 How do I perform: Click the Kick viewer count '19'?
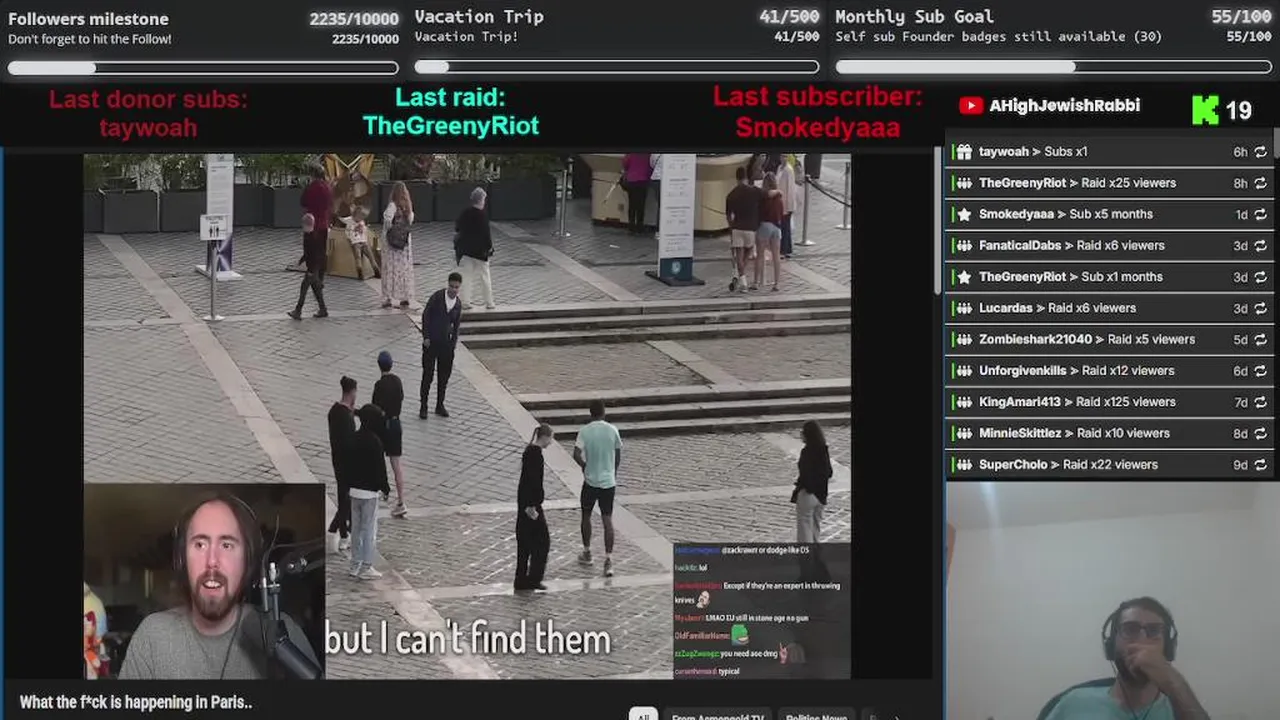pos(1239,111)
